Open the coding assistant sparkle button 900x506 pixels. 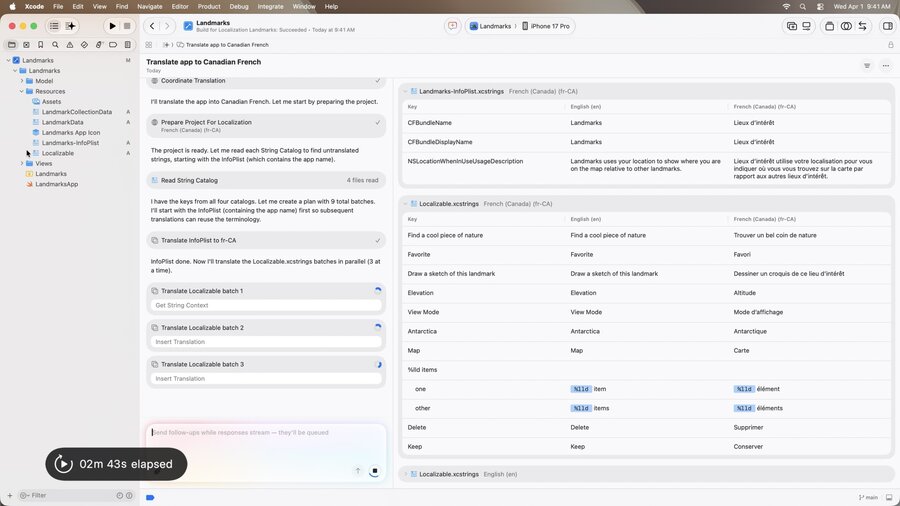70,26
